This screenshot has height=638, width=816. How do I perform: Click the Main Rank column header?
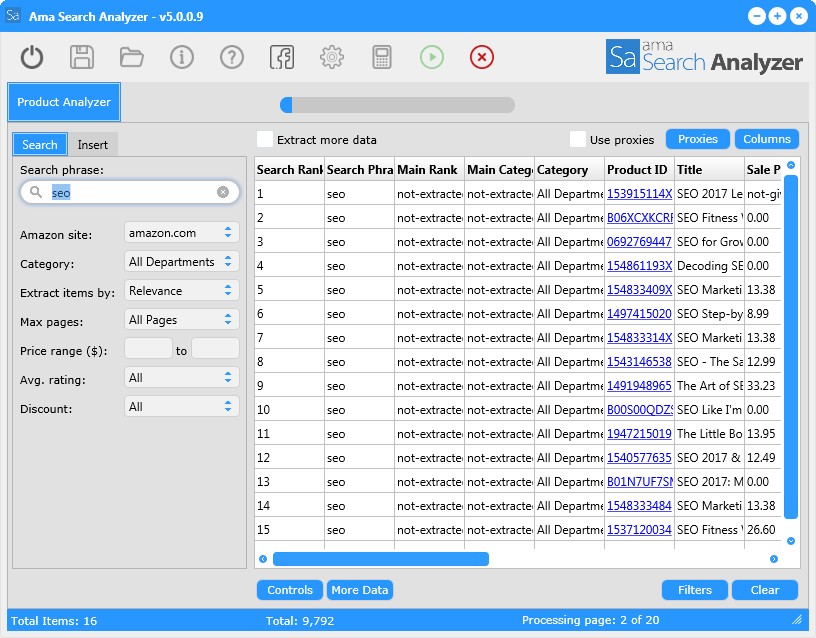tap(429, 170)
